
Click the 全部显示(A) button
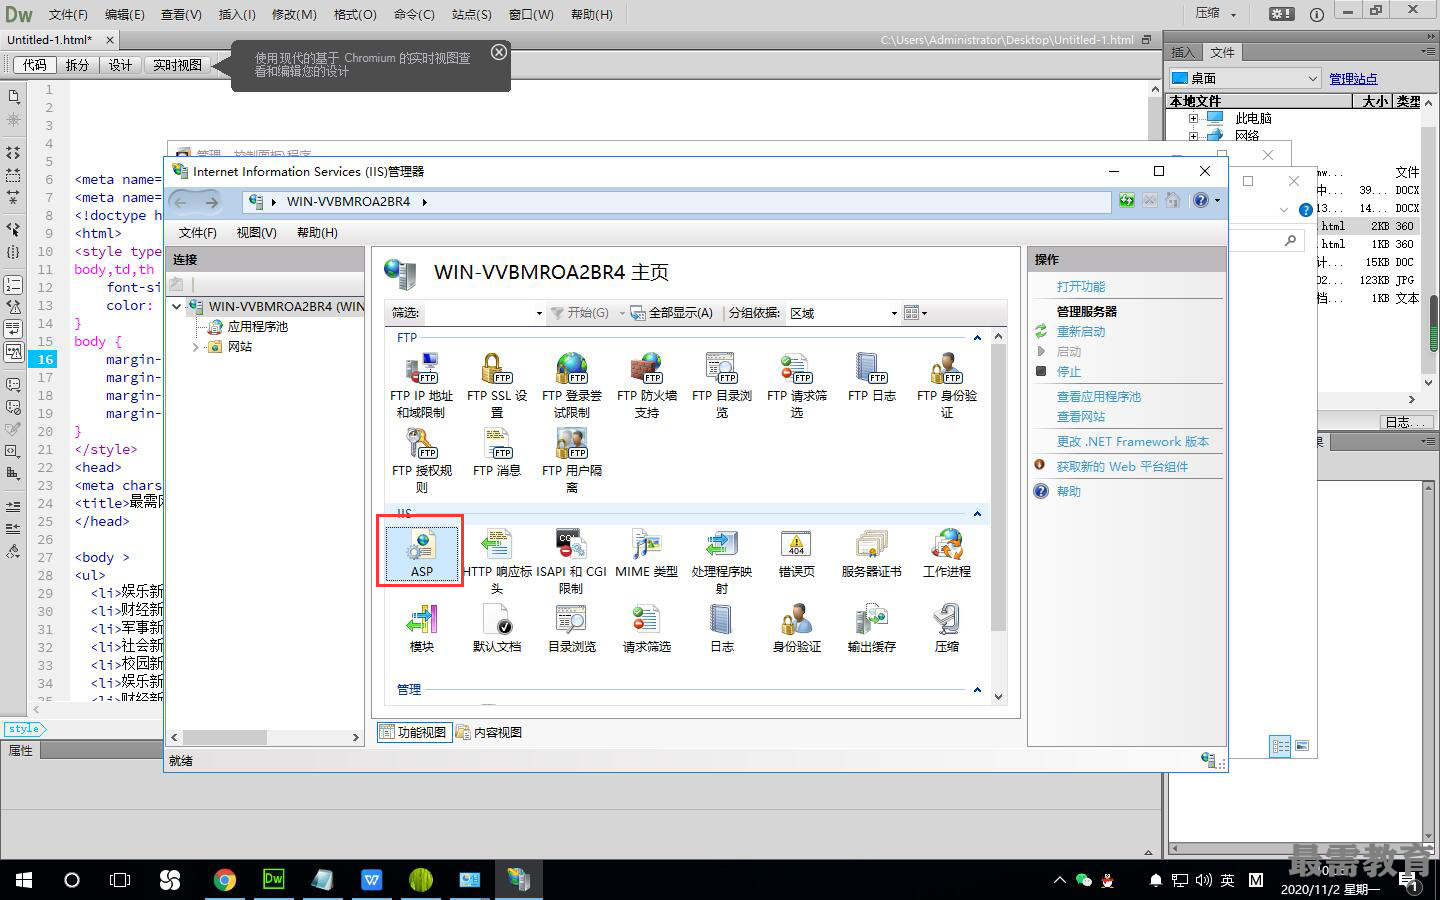tap(672, 313)
